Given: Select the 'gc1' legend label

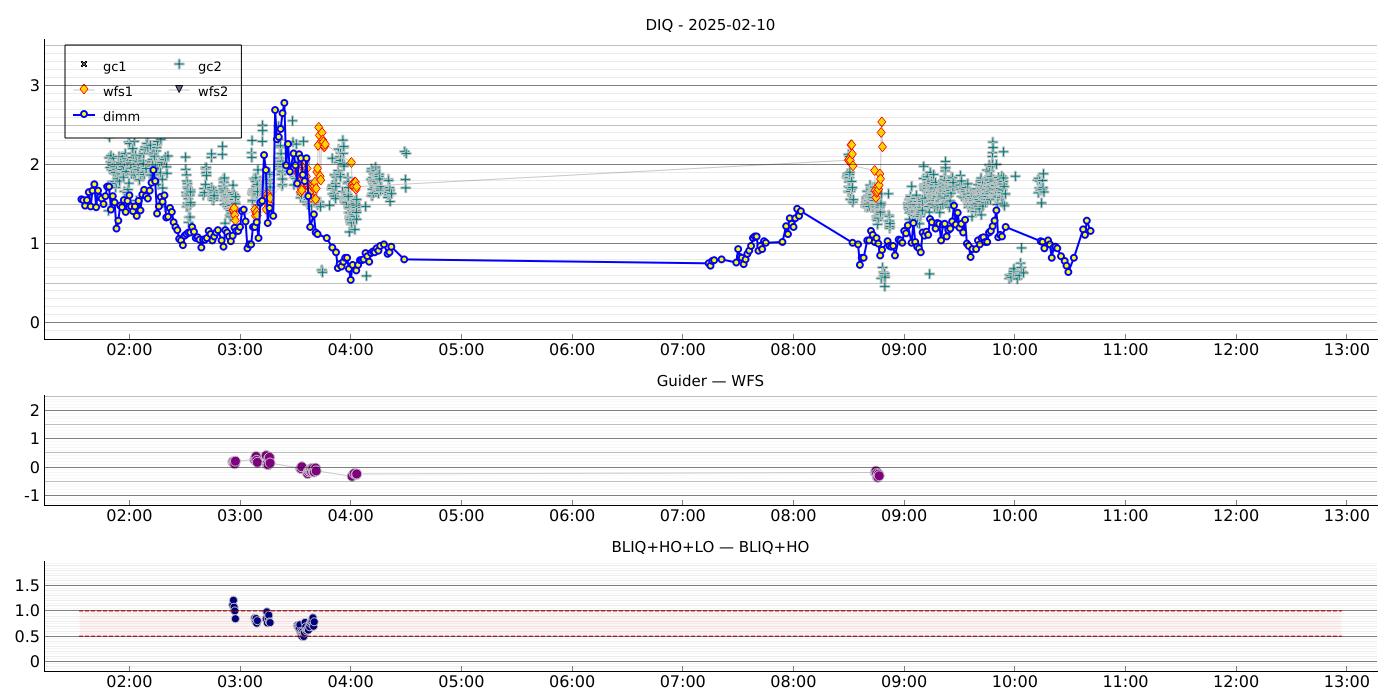Looking at the screenshot, I should click(x=115, y=67).
